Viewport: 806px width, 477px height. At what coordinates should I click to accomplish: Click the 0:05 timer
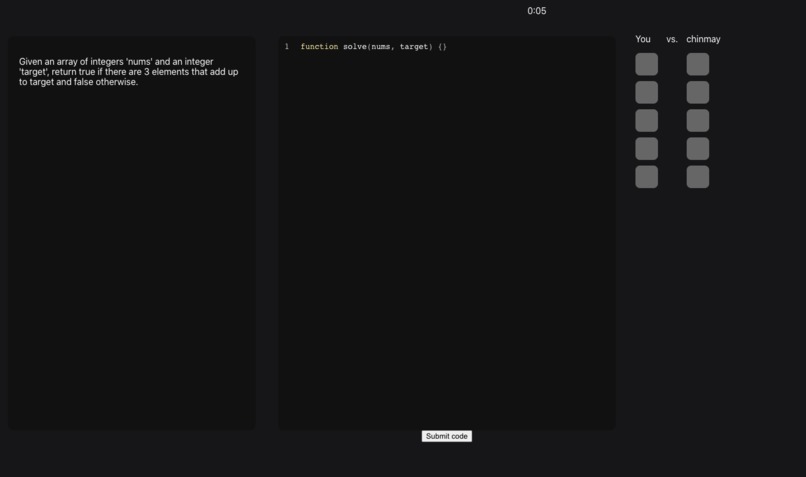536,11
